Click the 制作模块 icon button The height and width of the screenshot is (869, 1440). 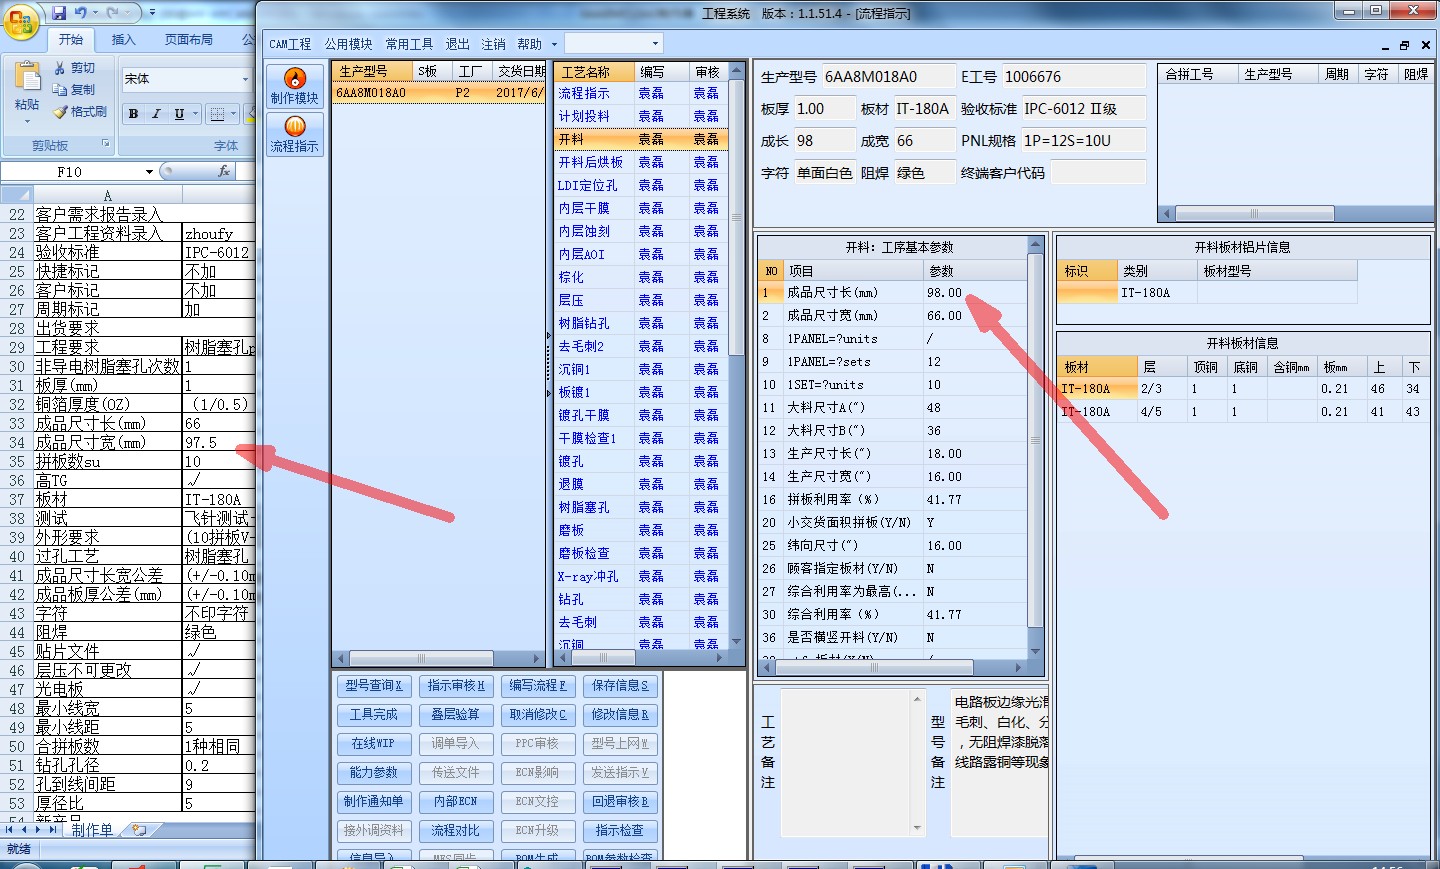tap(295, 86)
